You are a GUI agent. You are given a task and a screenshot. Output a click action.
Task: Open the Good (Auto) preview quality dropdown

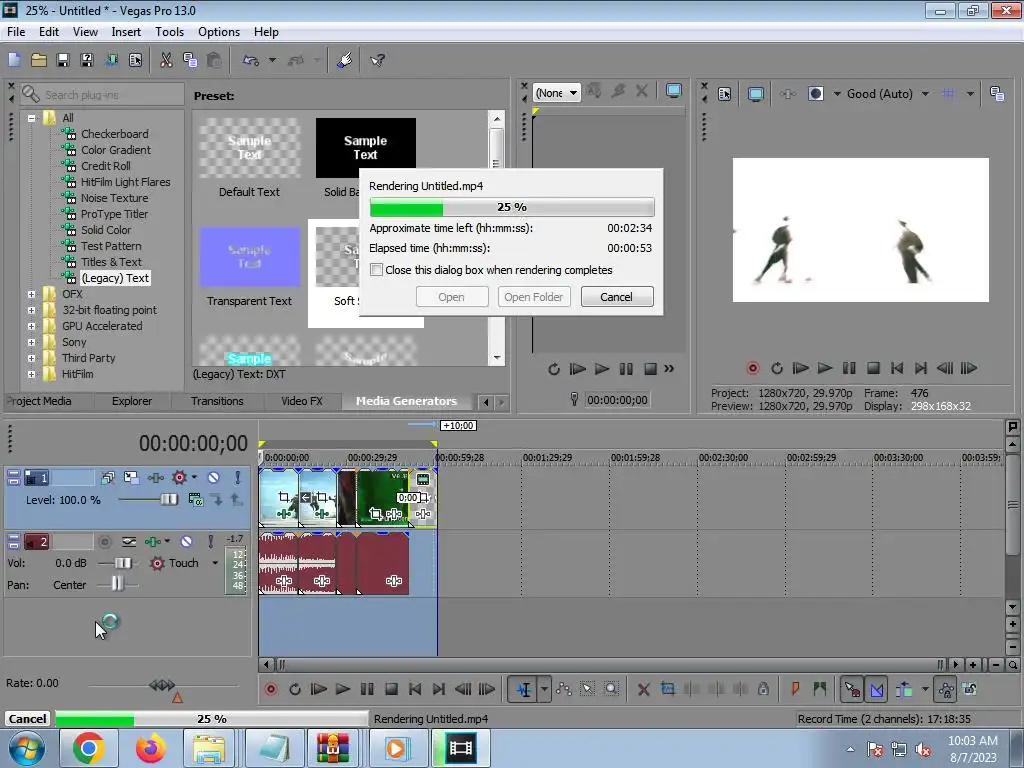pyautogui.click(x=925, y=93)
